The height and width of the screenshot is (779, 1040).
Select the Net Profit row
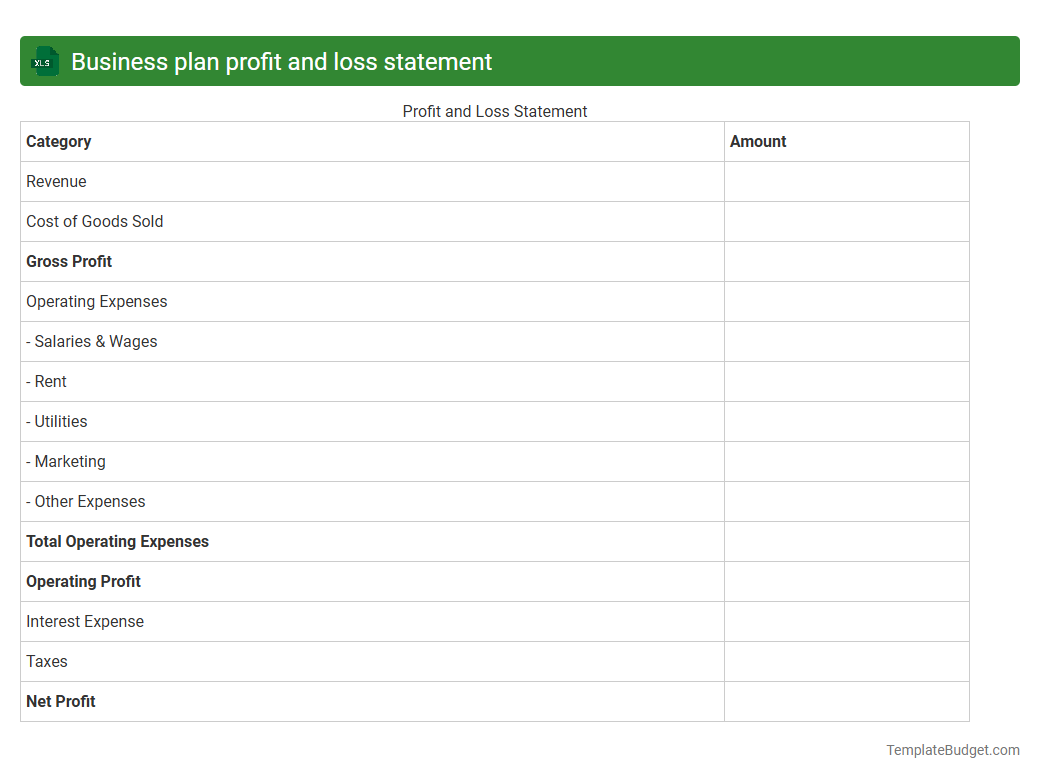pos(61,701)
